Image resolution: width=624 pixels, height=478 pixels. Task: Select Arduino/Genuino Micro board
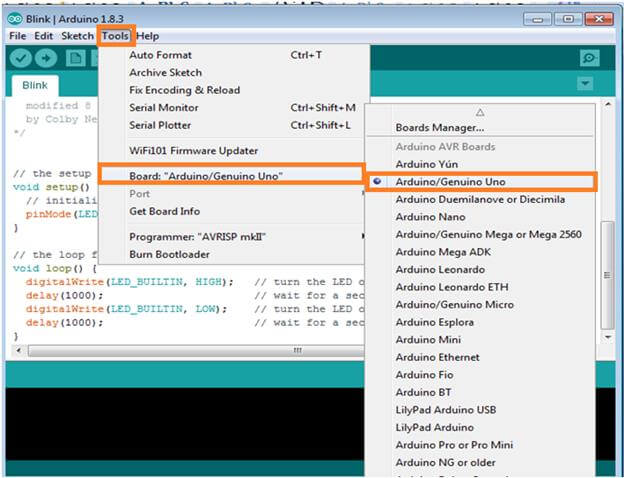481,304
